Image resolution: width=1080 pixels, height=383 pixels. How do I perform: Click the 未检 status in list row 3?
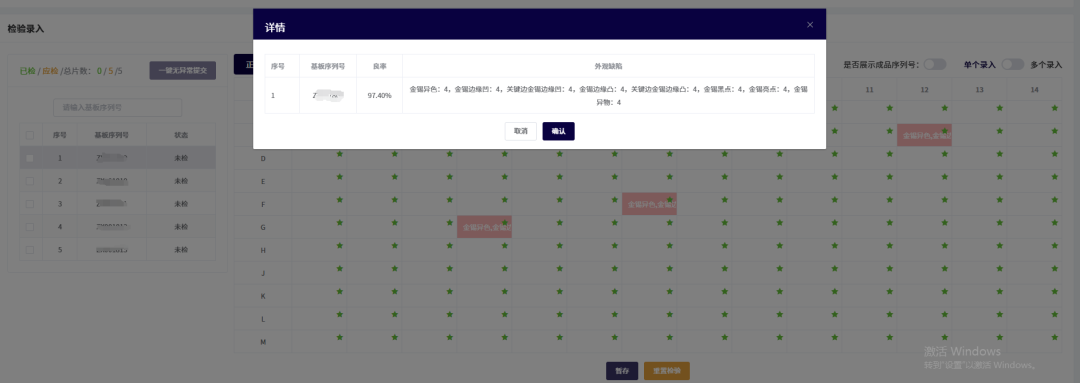(x=181, y=204)
